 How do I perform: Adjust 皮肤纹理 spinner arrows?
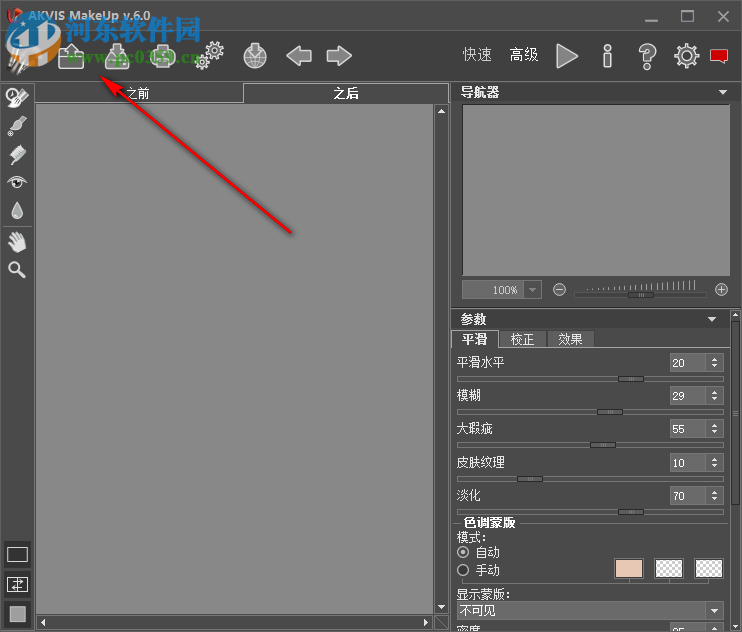coord(714,463)
